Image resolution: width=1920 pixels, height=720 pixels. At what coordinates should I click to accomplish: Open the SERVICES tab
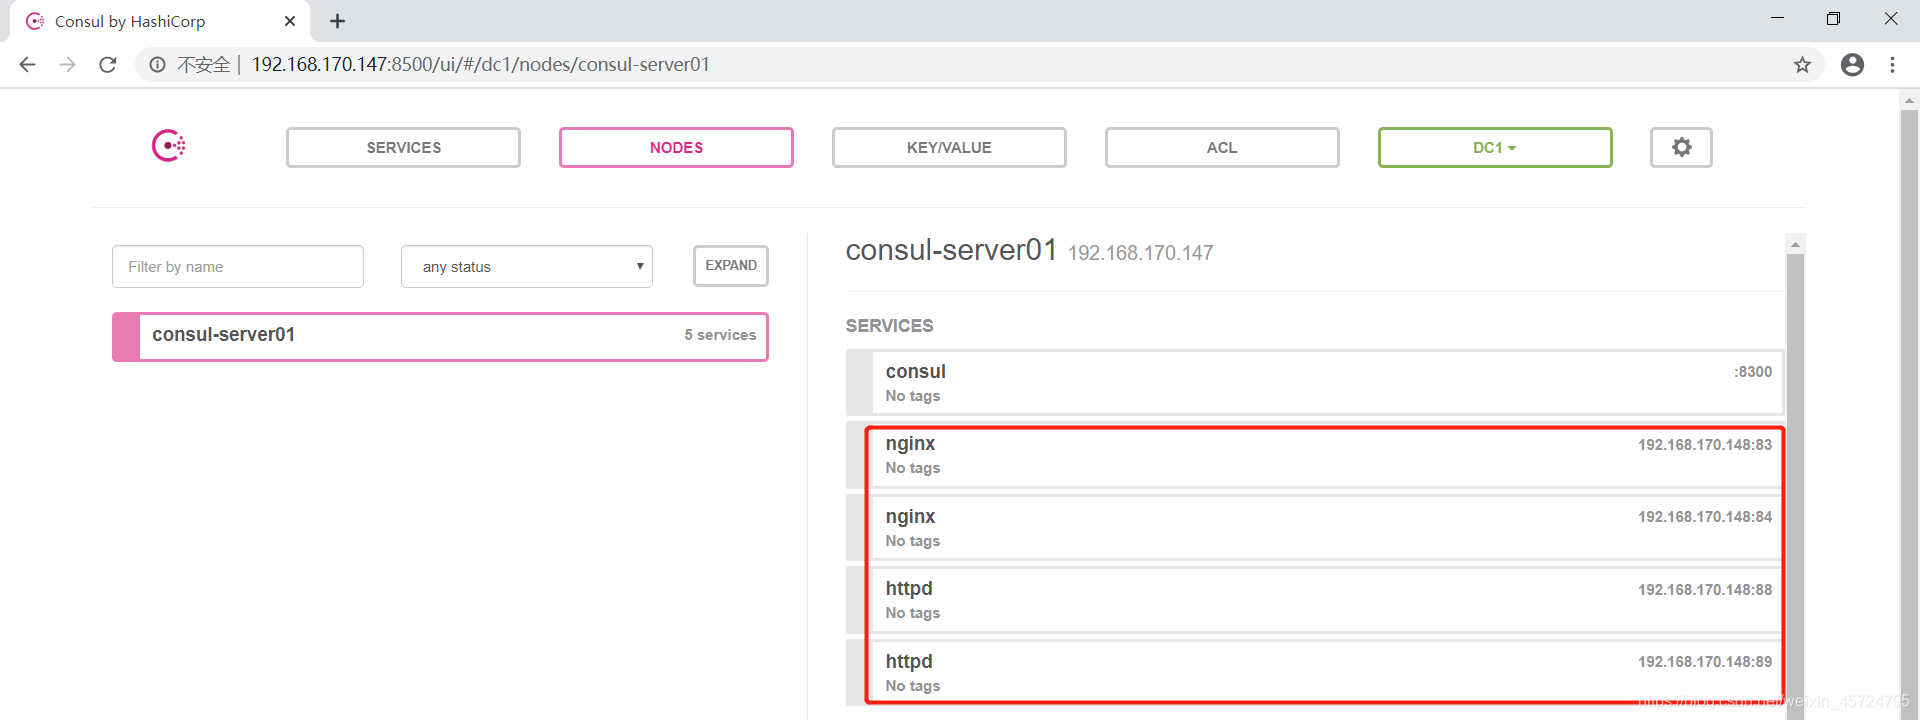point(403,147)
